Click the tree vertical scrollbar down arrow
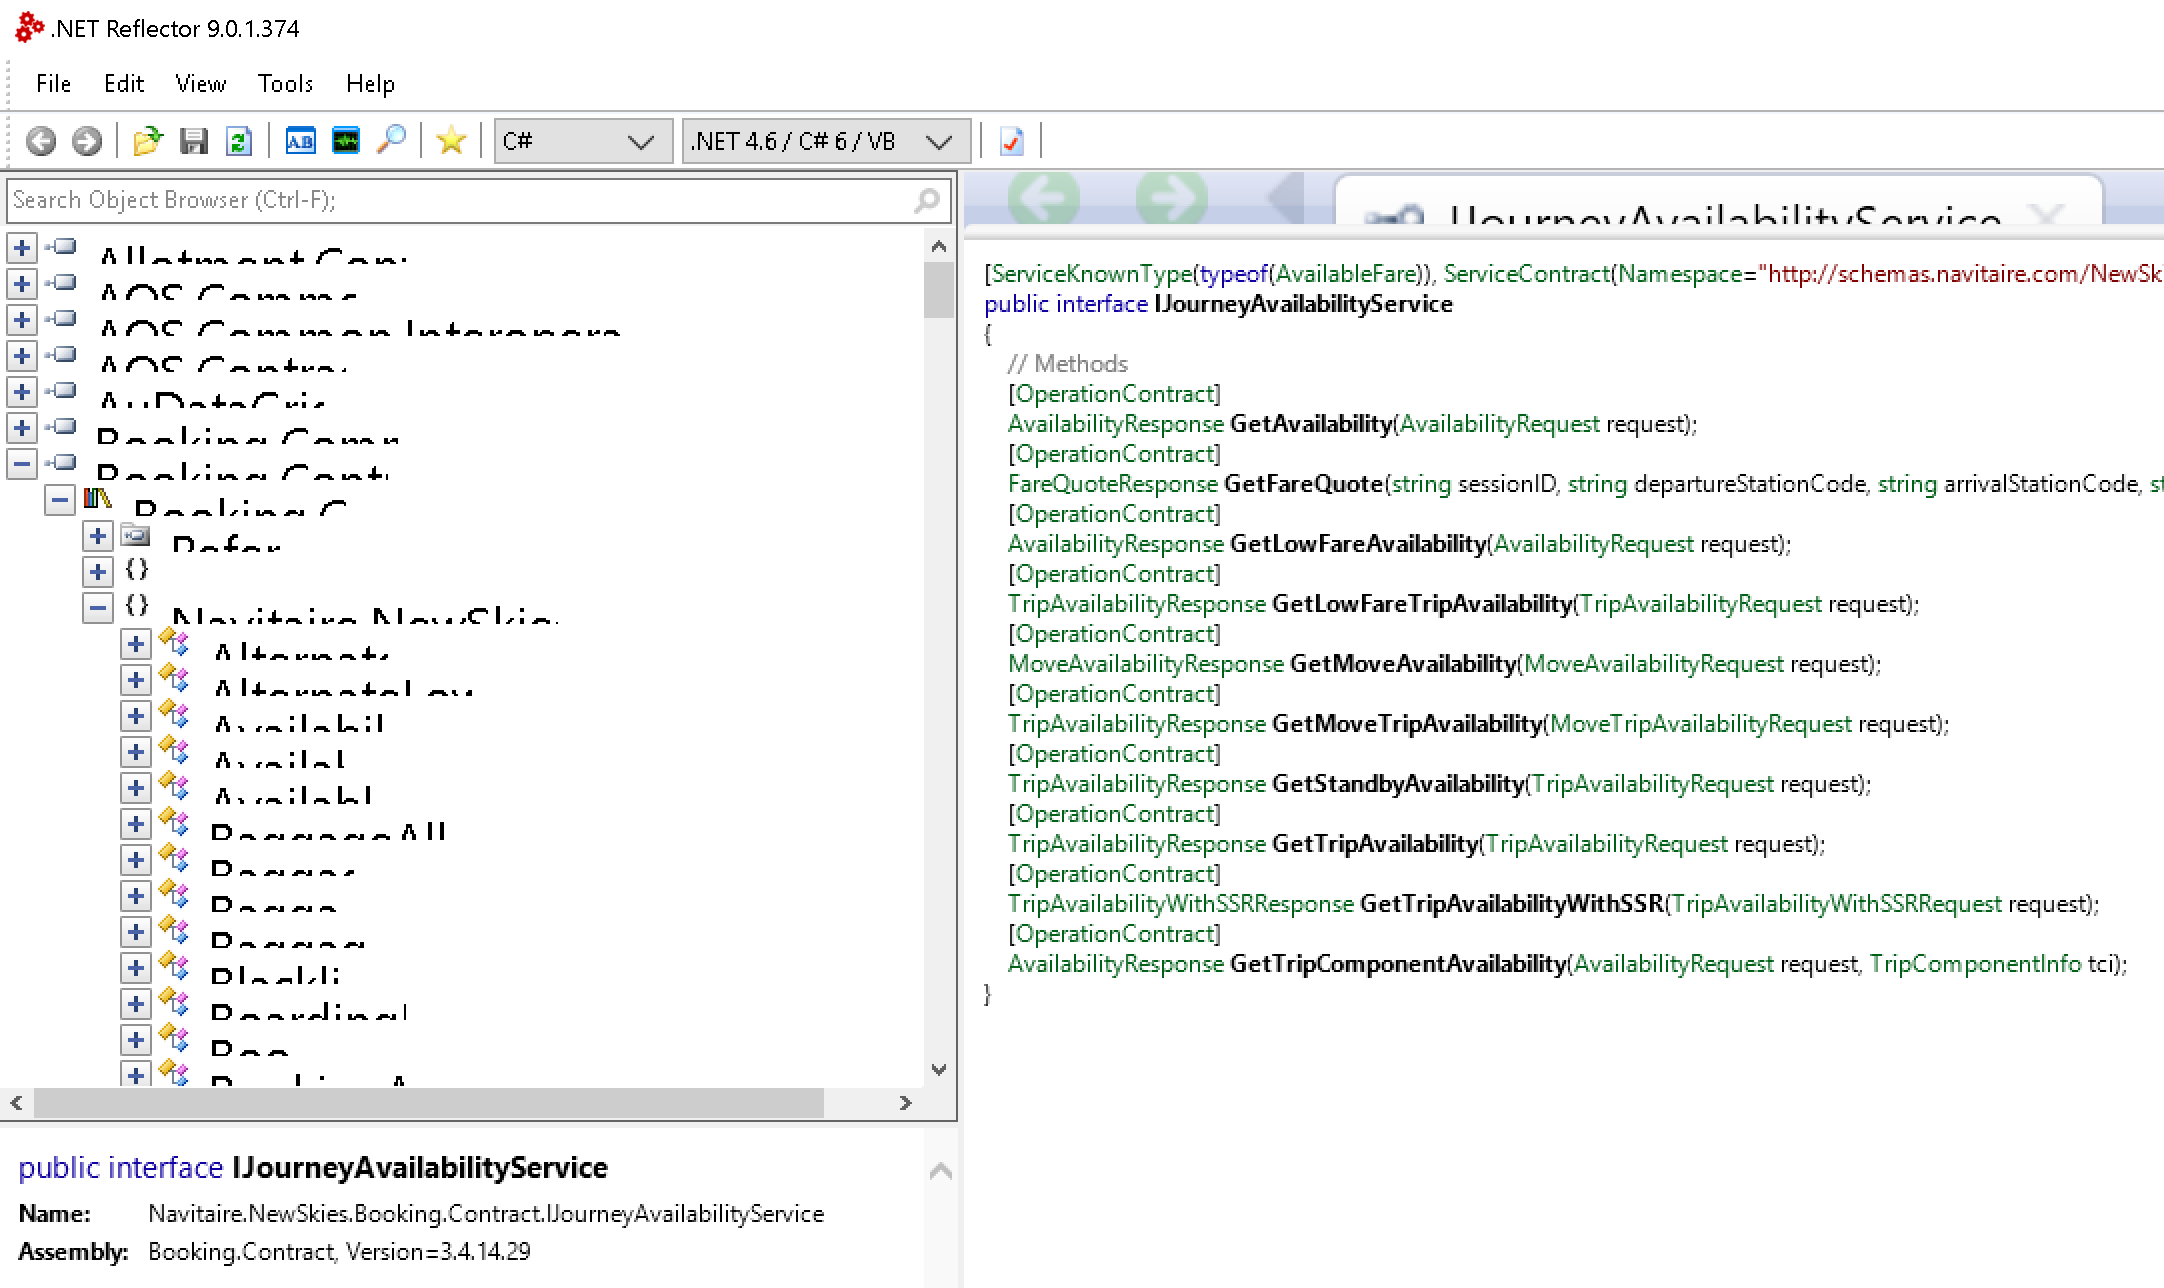This screenshot has width=2164, height=1288. [x=938, y=1069]
